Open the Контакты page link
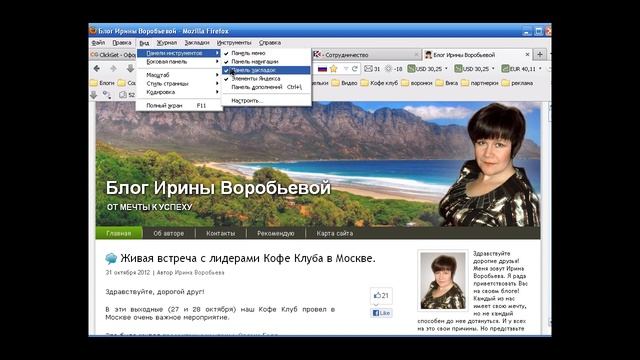The height and width of the screenshot is (360, 640). (220, 233)
